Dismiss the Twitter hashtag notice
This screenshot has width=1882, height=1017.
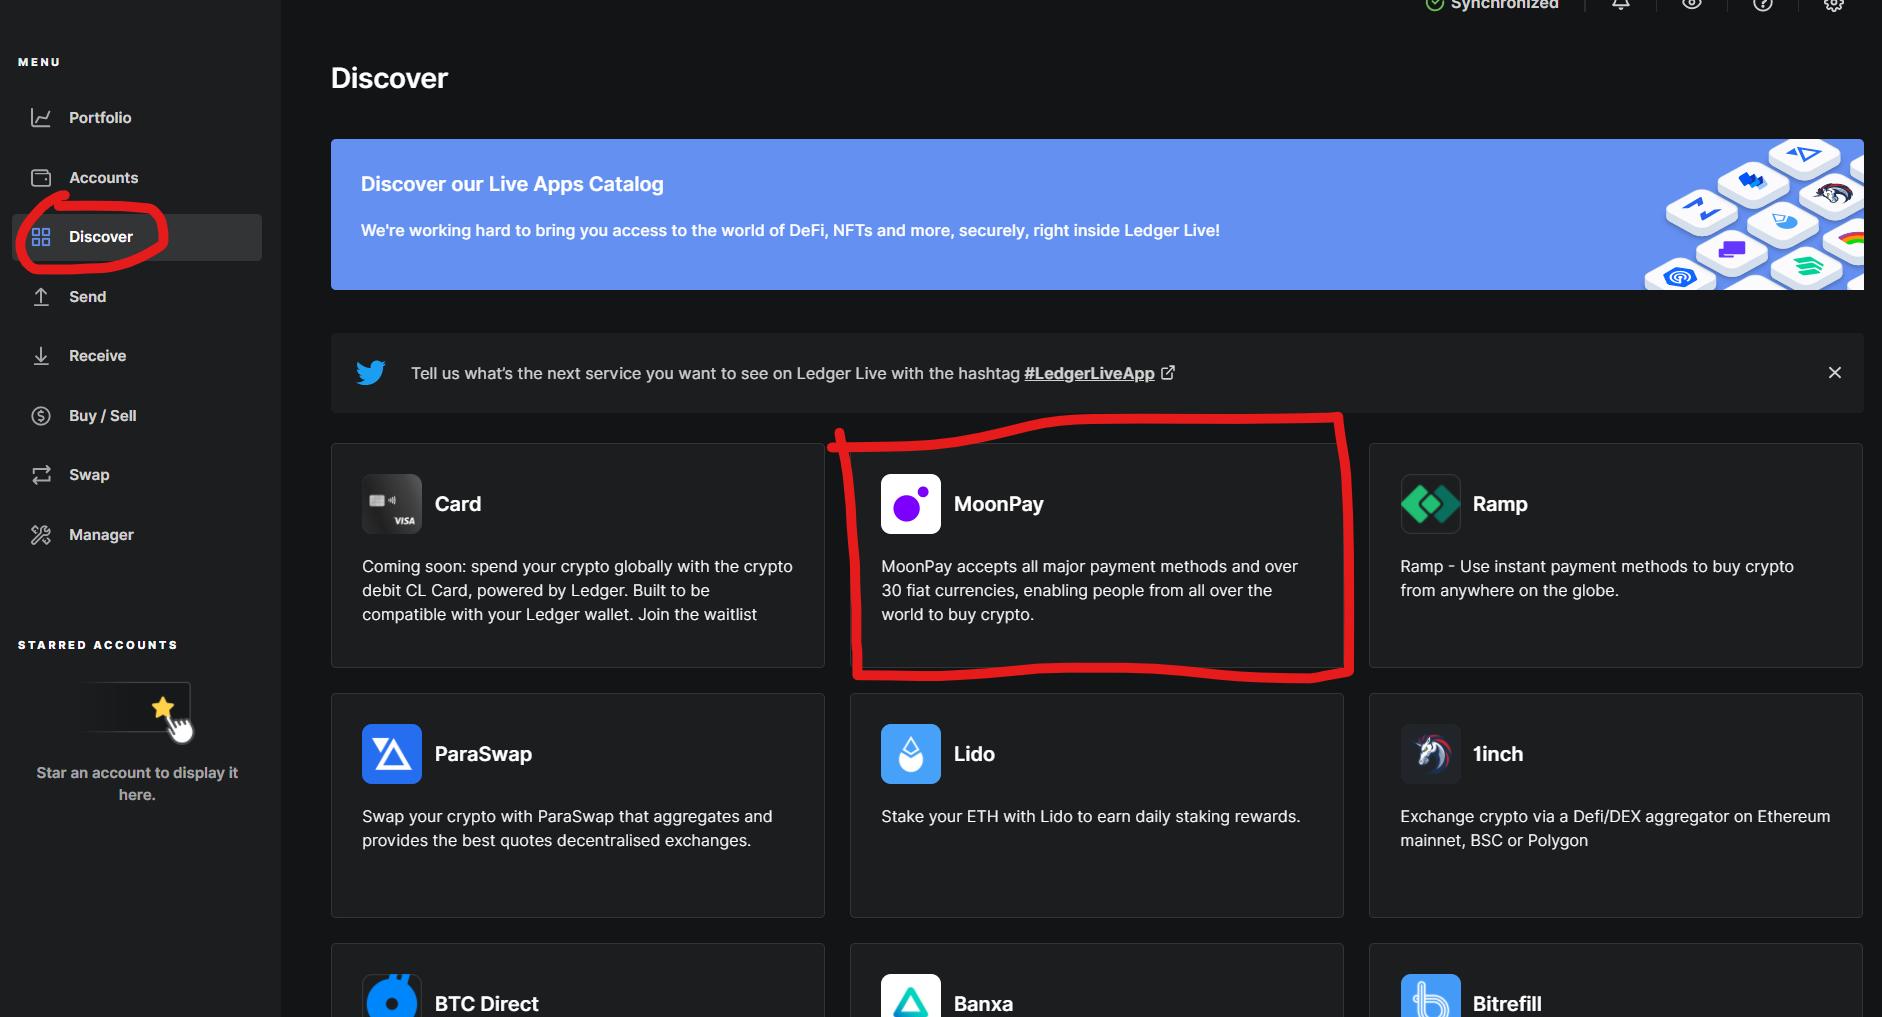point(1835,373)
